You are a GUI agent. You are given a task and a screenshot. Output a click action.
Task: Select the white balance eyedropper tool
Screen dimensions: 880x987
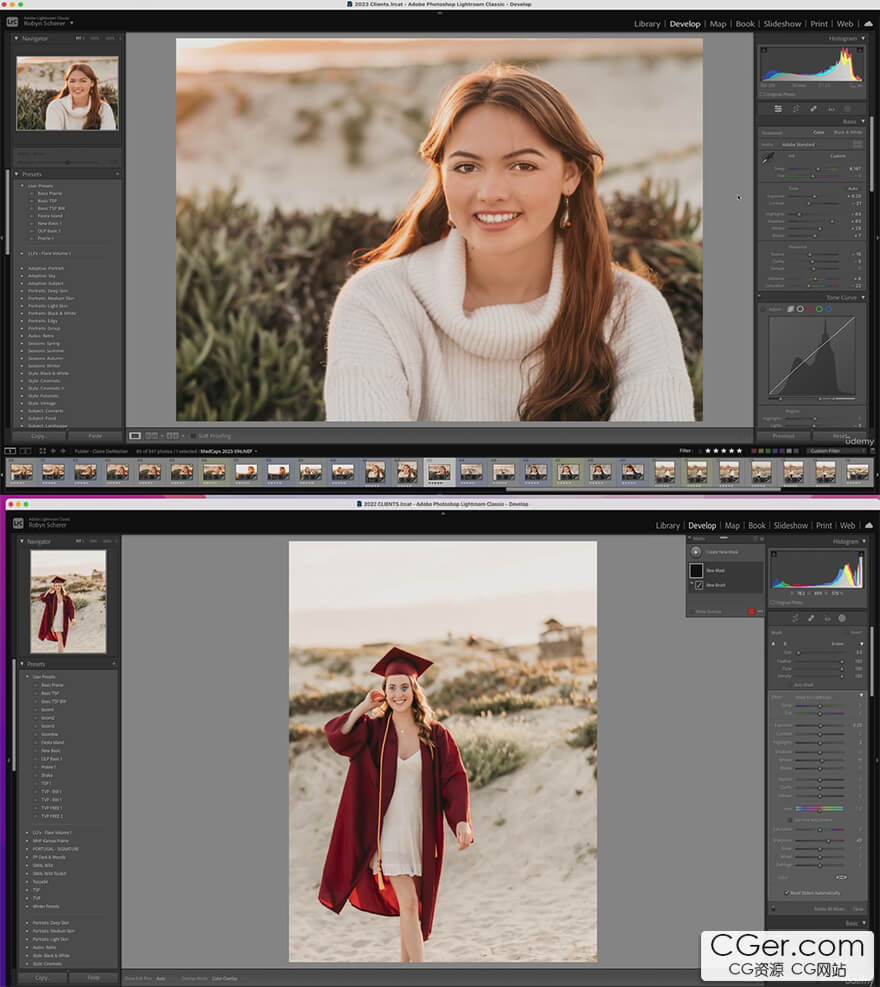768,157
